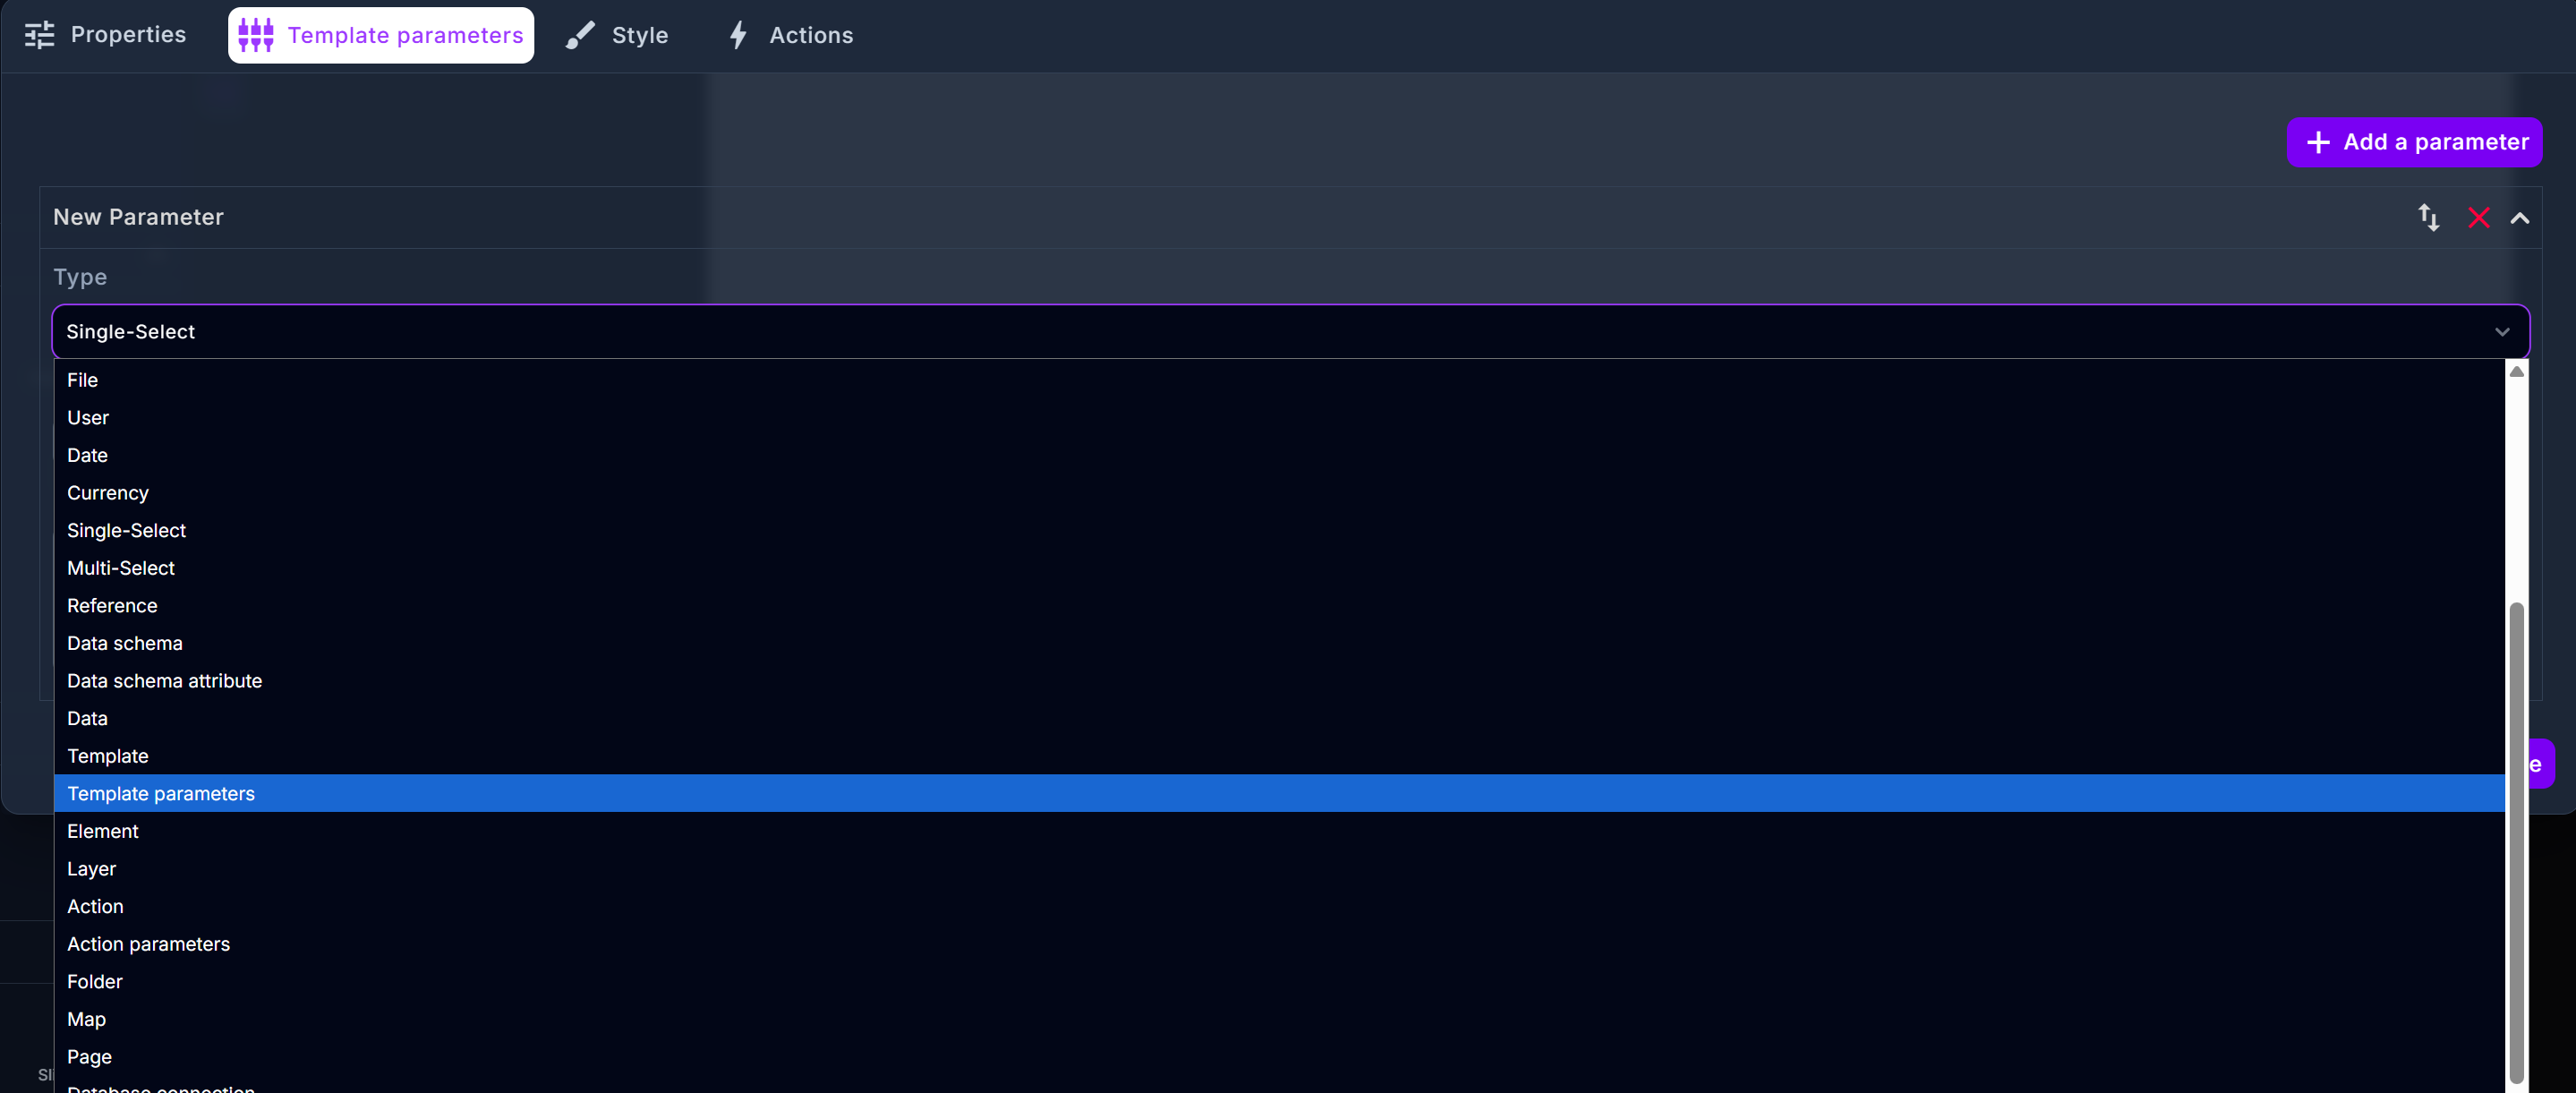Collapse New Parameter with the chevron icon
The image size is (2576, 1093).
pos(2521,217)
